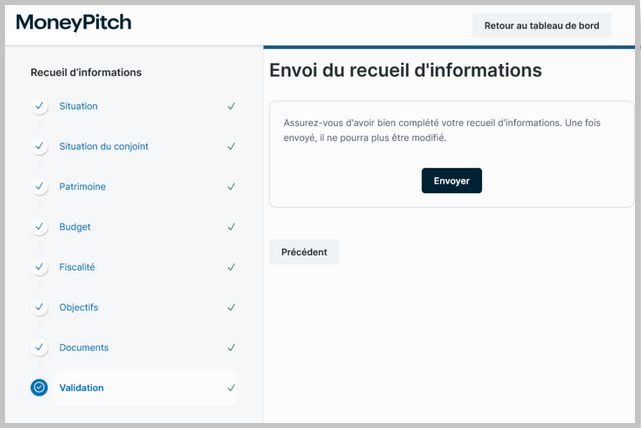641x428 pixels.
Task: Click the Budget step circle icon
Action: [x=39, y=227]
